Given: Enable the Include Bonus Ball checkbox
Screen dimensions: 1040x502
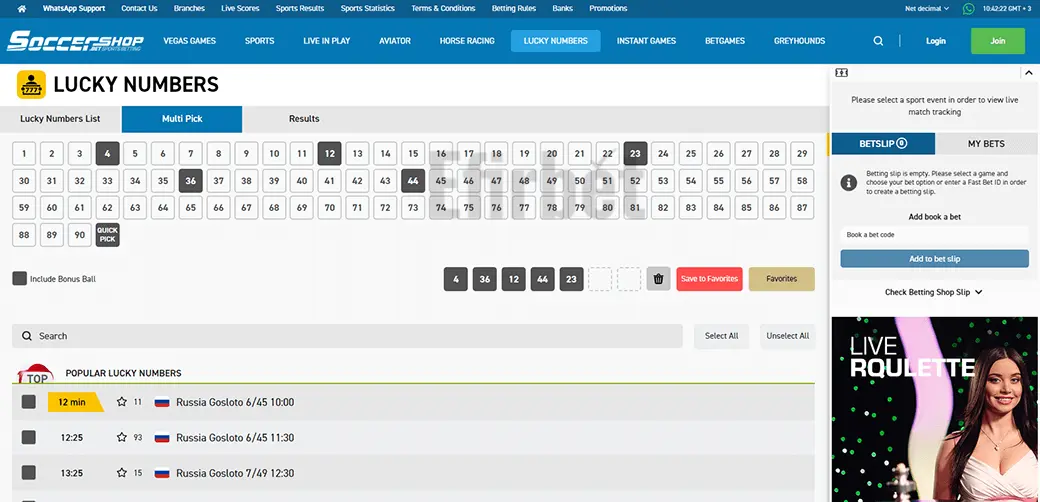Looking at the screenshot, I should click(19, 279).
